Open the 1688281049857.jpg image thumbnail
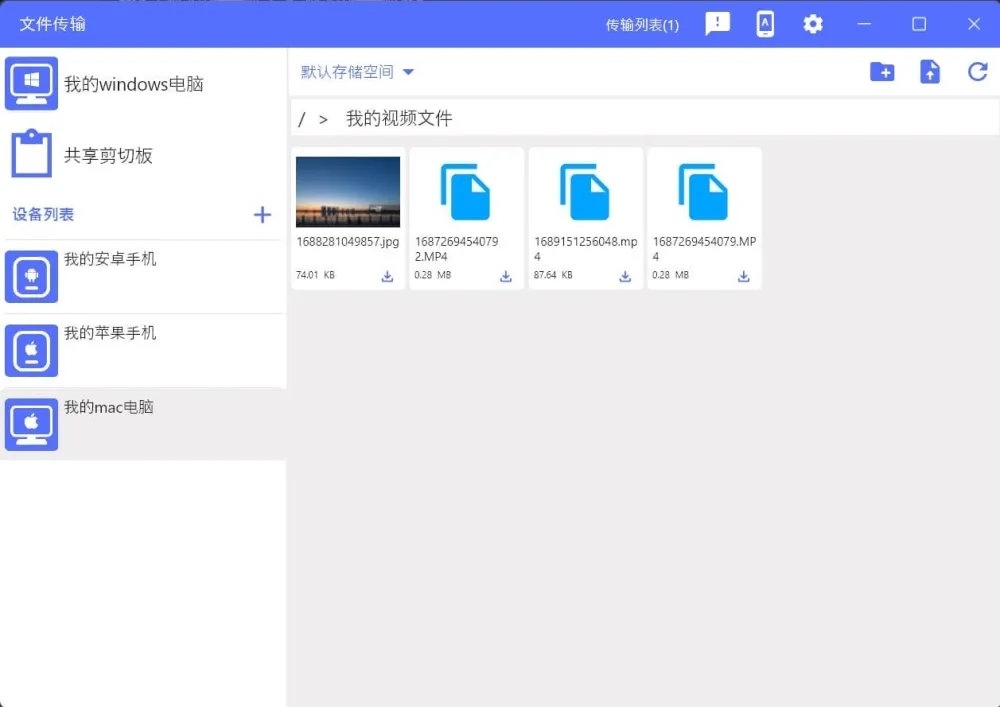 click(x=347, y=191)
